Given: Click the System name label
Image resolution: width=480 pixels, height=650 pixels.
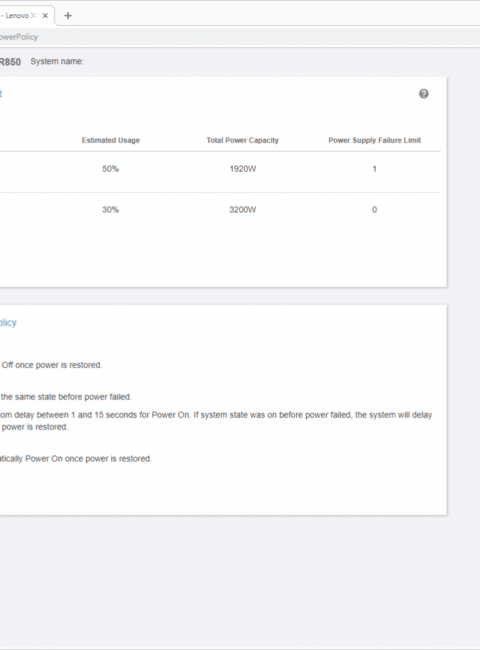Looking at the screenshot, I should (57, 61).
